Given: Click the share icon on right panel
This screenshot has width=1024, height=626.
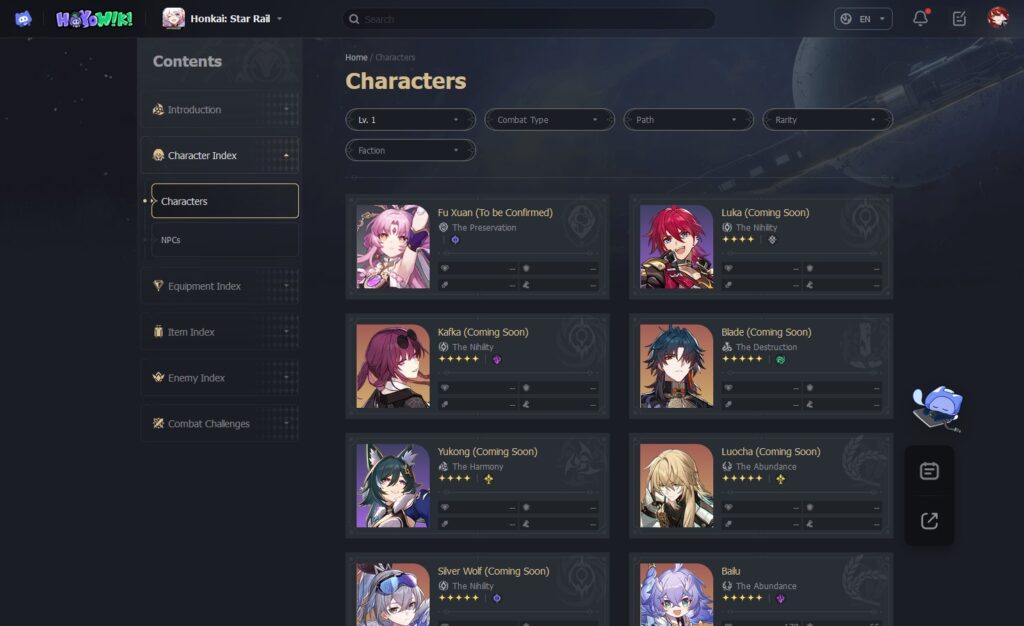Looking at the screenshot, I should 929,520.
